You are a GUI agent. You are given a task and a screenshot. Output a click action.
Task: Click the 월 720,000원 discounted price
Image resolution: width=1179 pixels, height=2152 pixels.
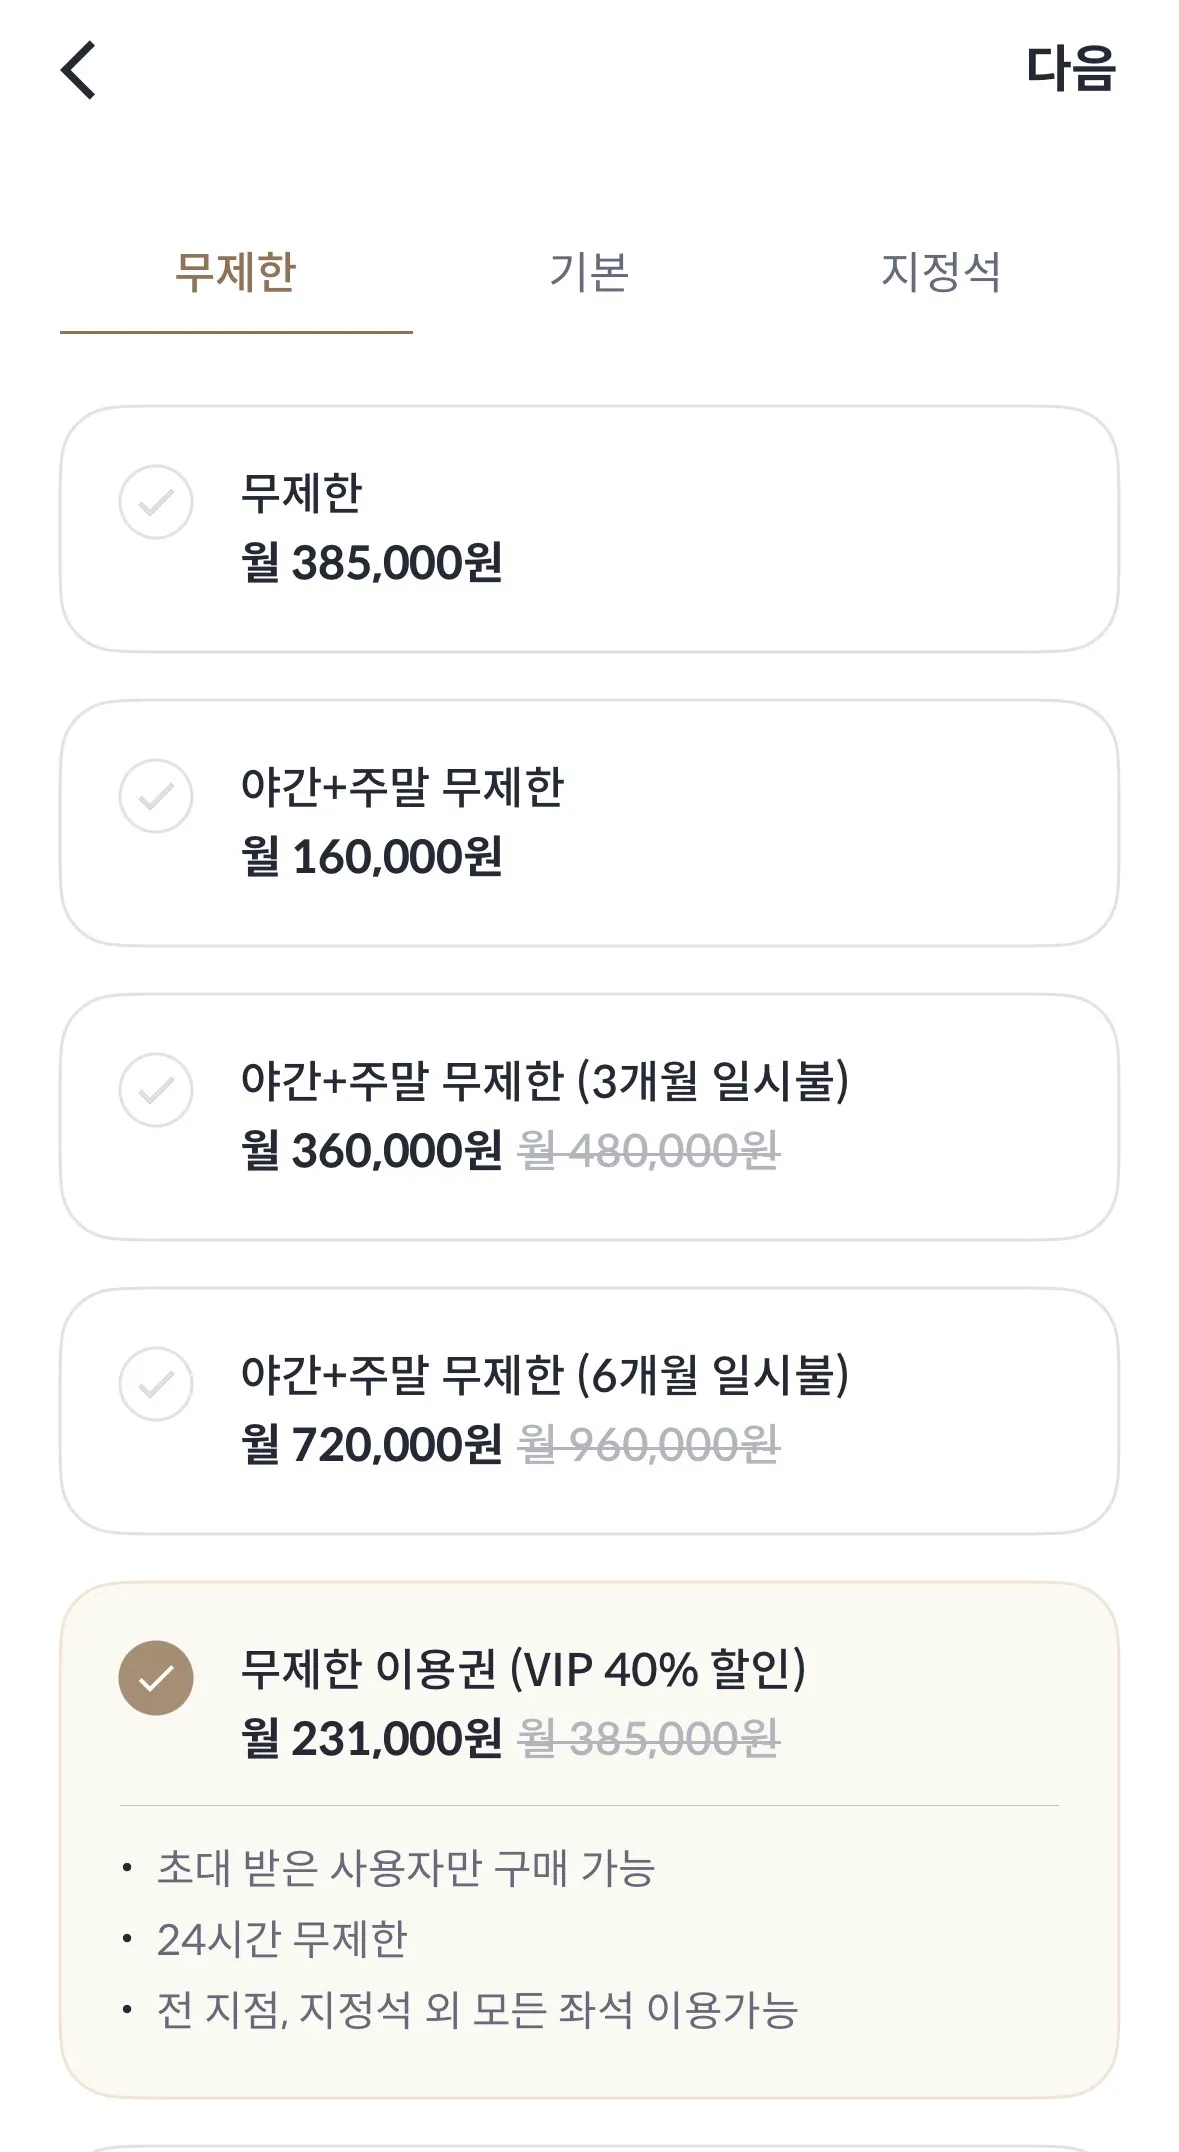pyautogui.click(x=371, y=1445)
